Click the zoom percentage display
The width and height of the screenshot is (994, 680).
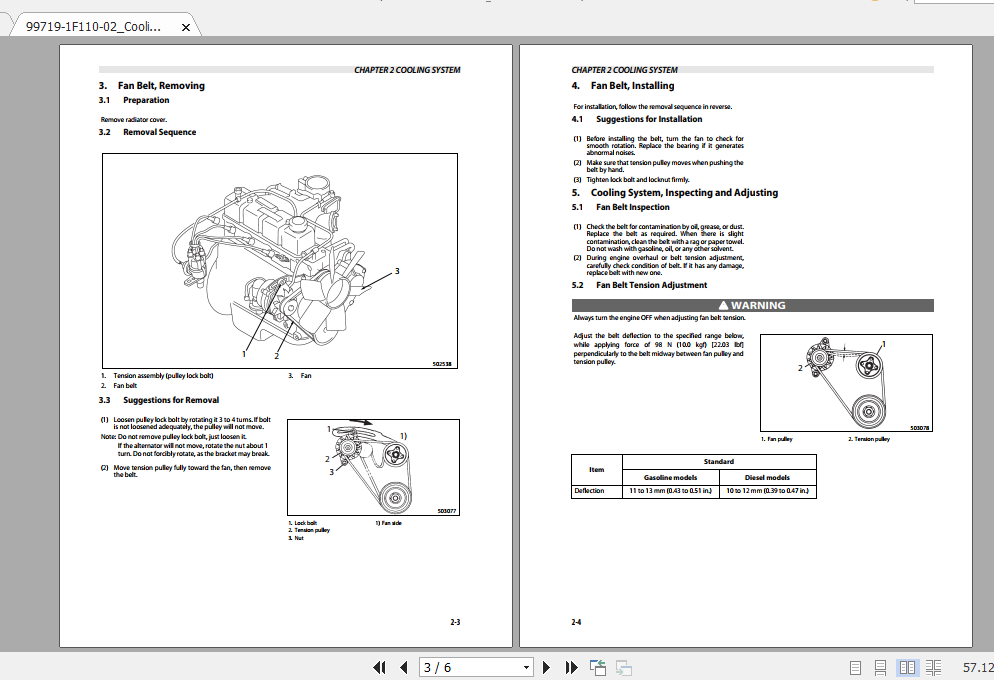point(970,667)
